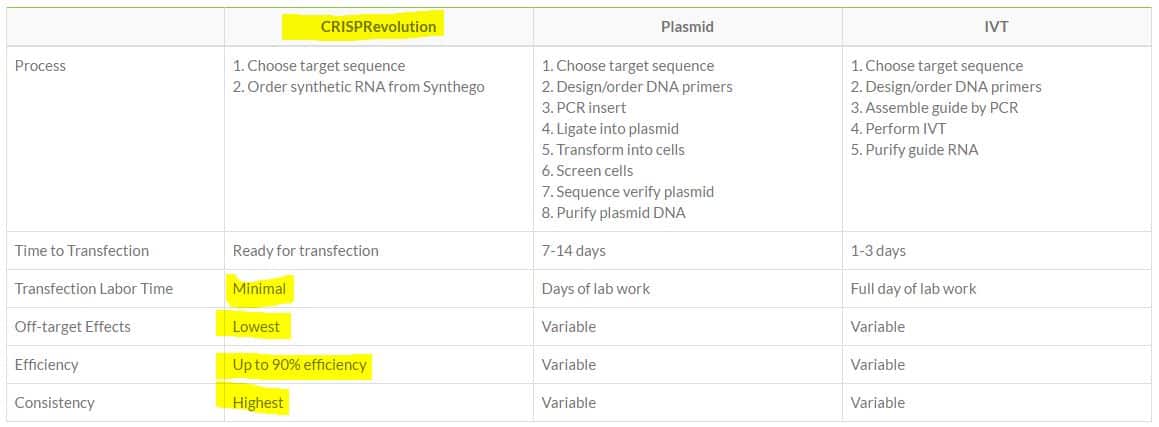Click the 7-14 days cell
Viewport: 1159px width, 427px height.
tap(573, 251)
